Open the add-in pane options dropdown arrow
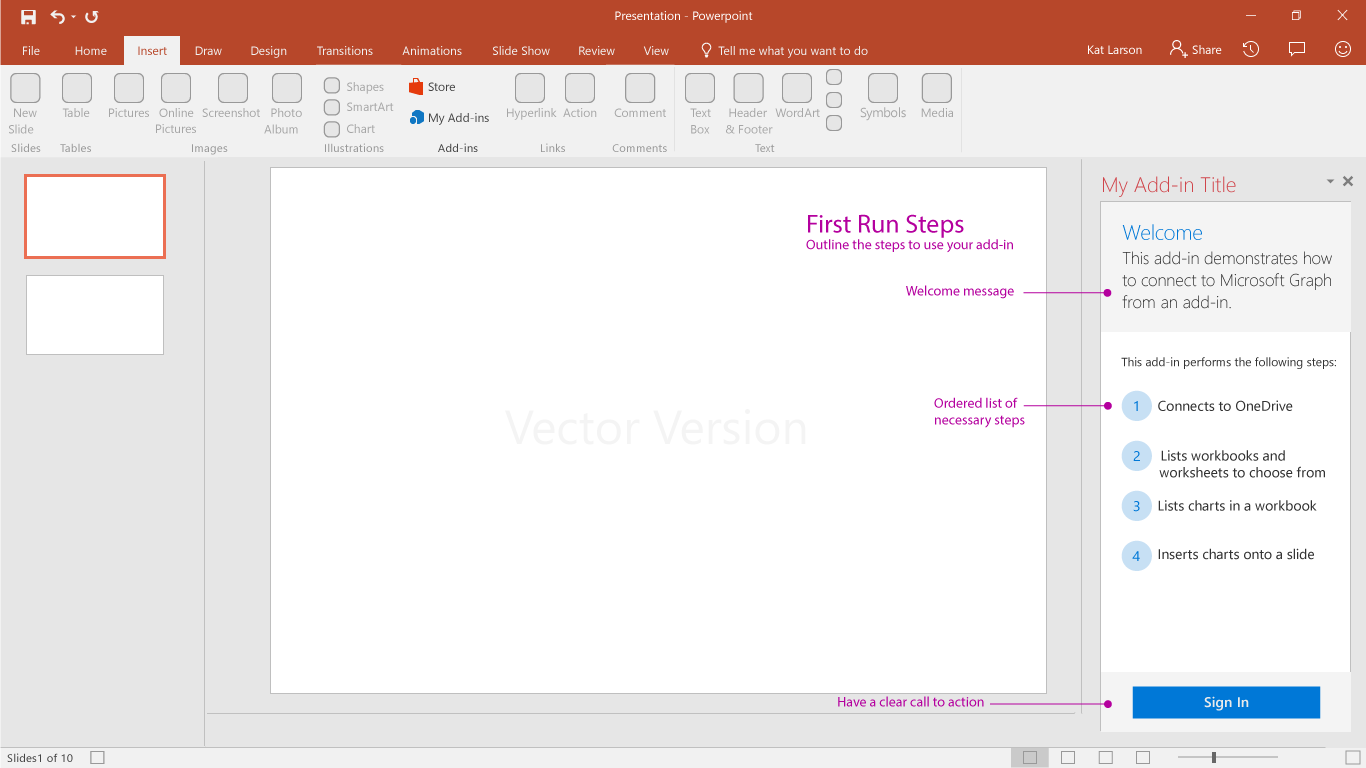The image size is (1366, 768). click(1330, 181)
